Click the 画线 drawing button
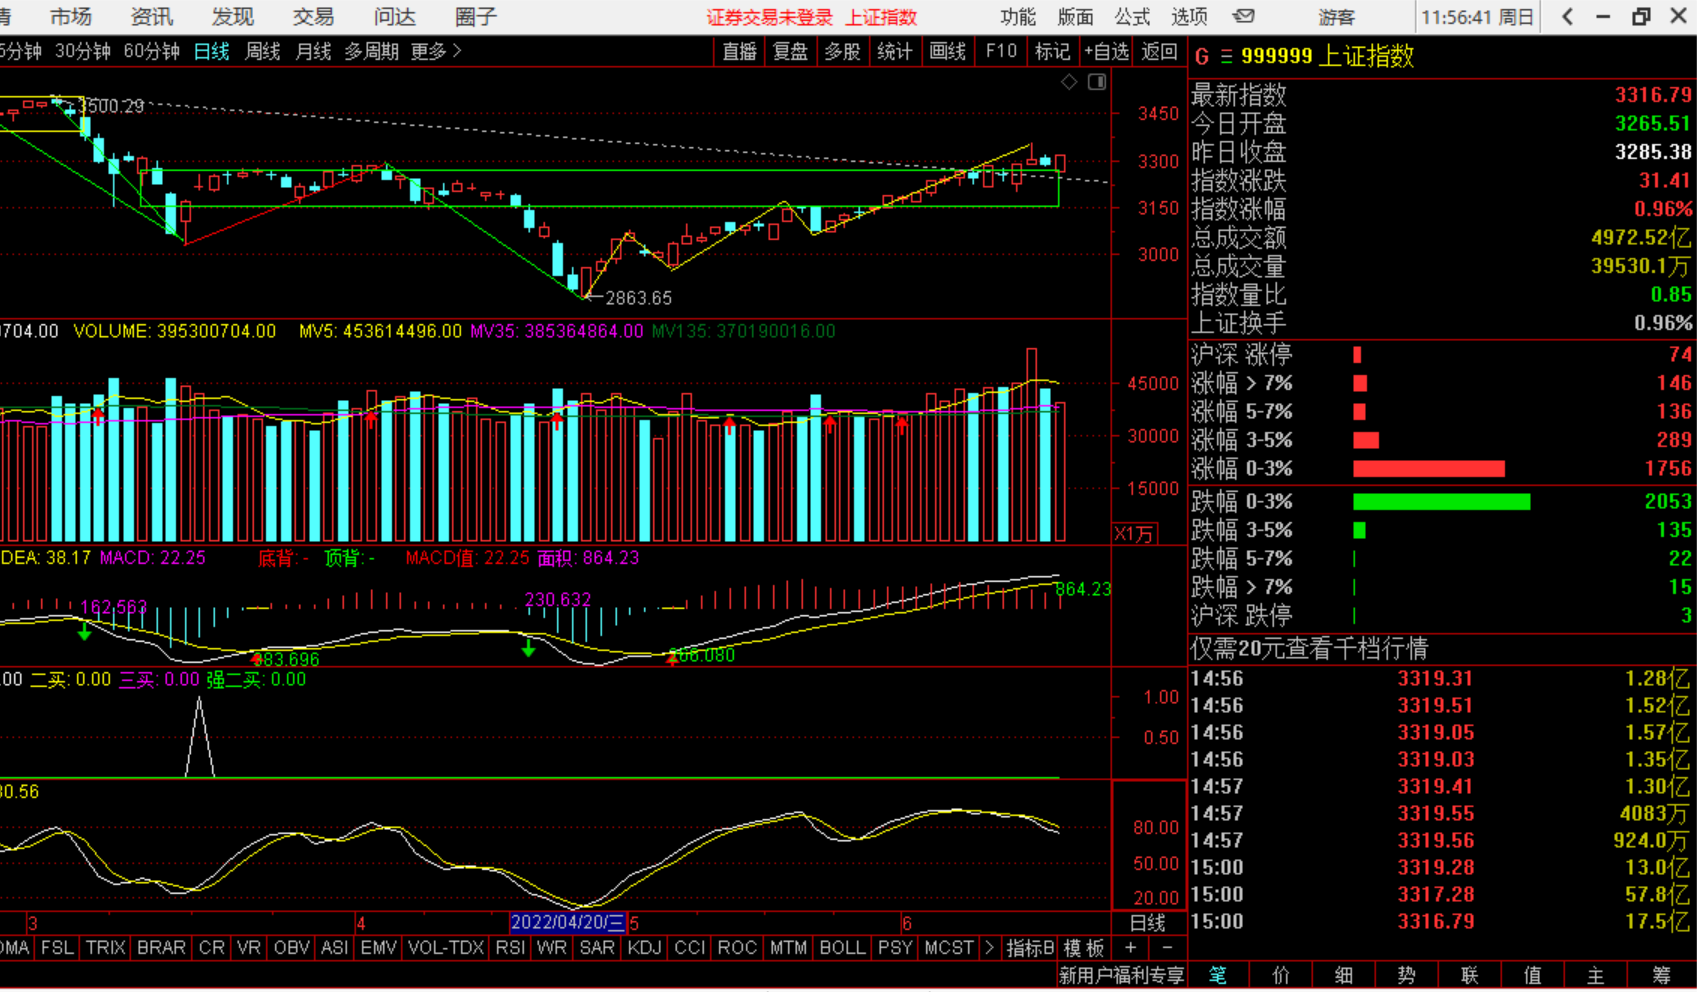1697x992 pixels. 947,51
